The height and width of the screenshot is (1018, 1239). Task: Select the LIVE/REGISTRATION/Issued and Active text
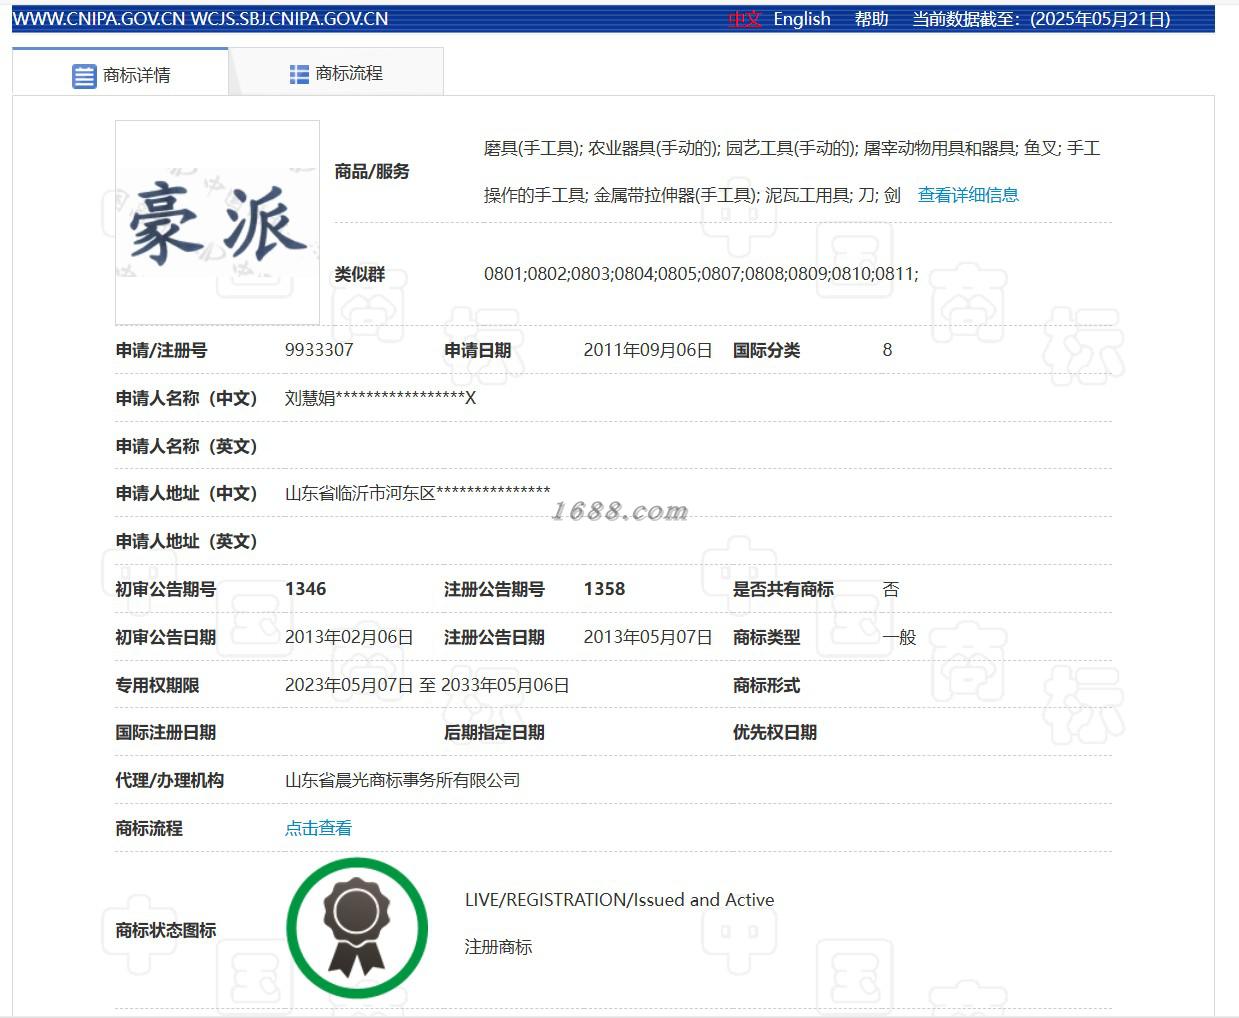(x=619, y=899)
